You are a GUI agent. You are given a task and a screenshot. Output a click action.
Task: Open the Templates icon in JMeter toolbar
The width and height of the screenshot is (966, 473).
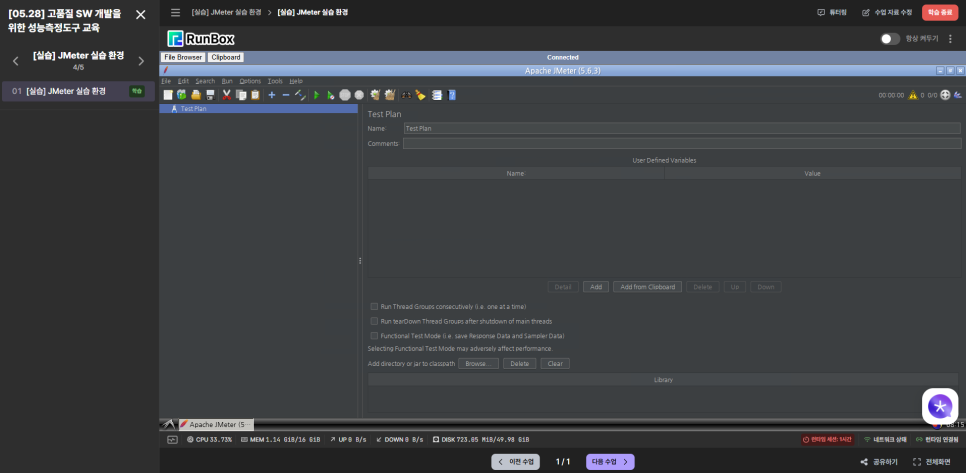[182, 95]
